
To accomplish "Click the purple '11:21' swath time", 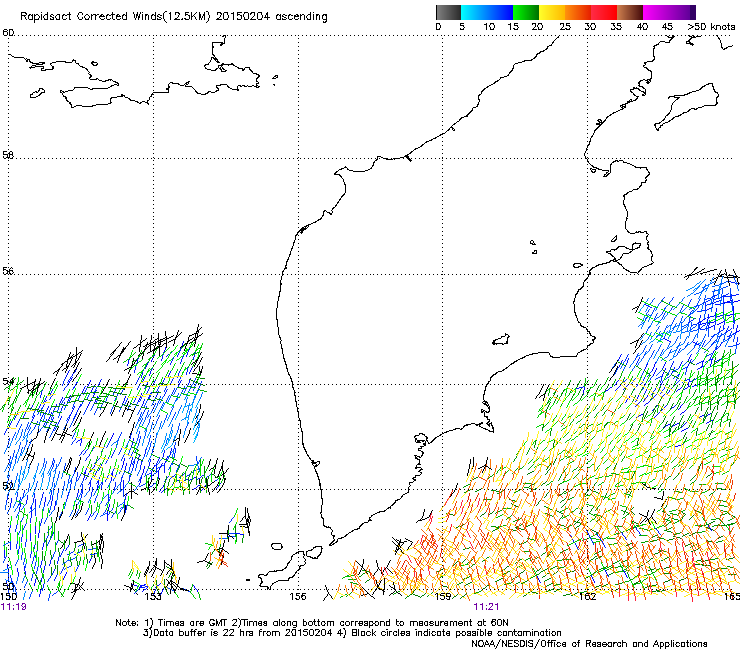I will [486, 607].
